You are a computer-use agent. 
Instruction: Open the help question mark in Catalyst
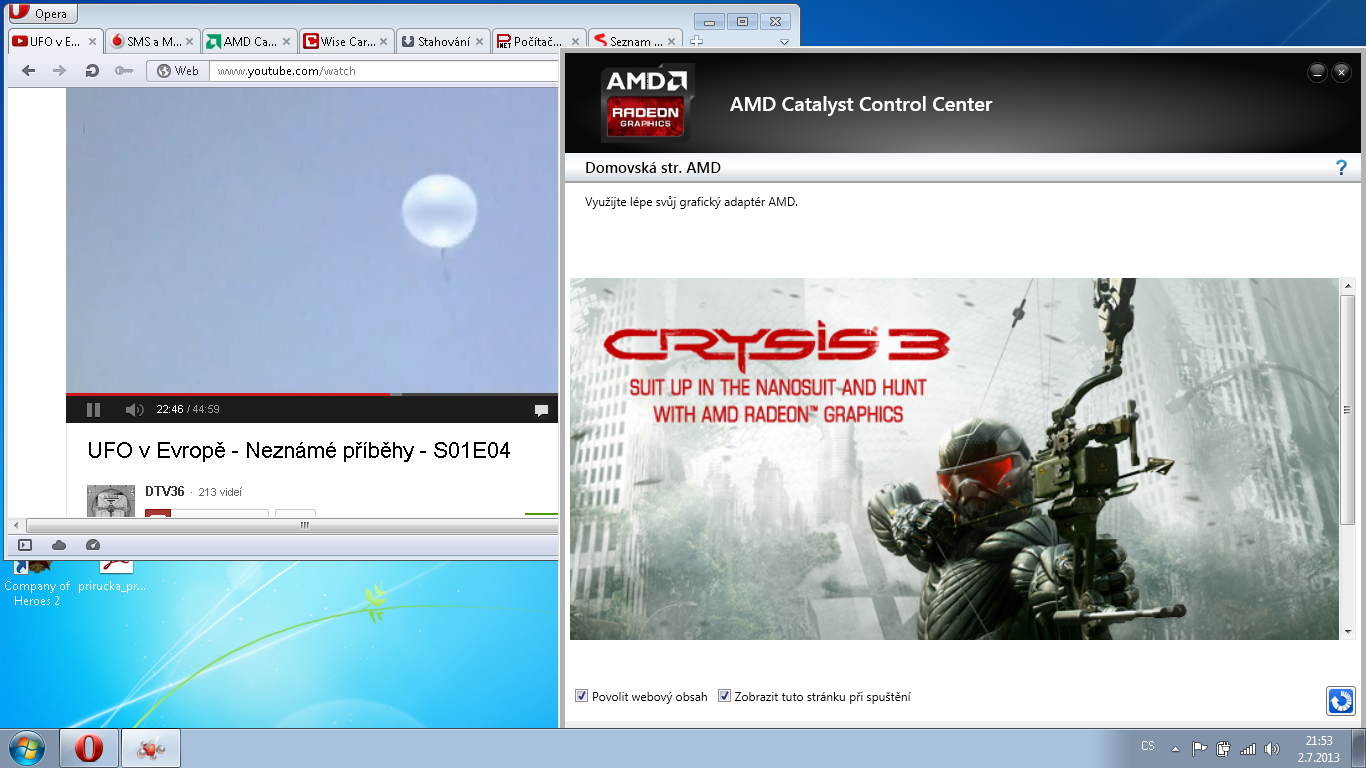1342,168
